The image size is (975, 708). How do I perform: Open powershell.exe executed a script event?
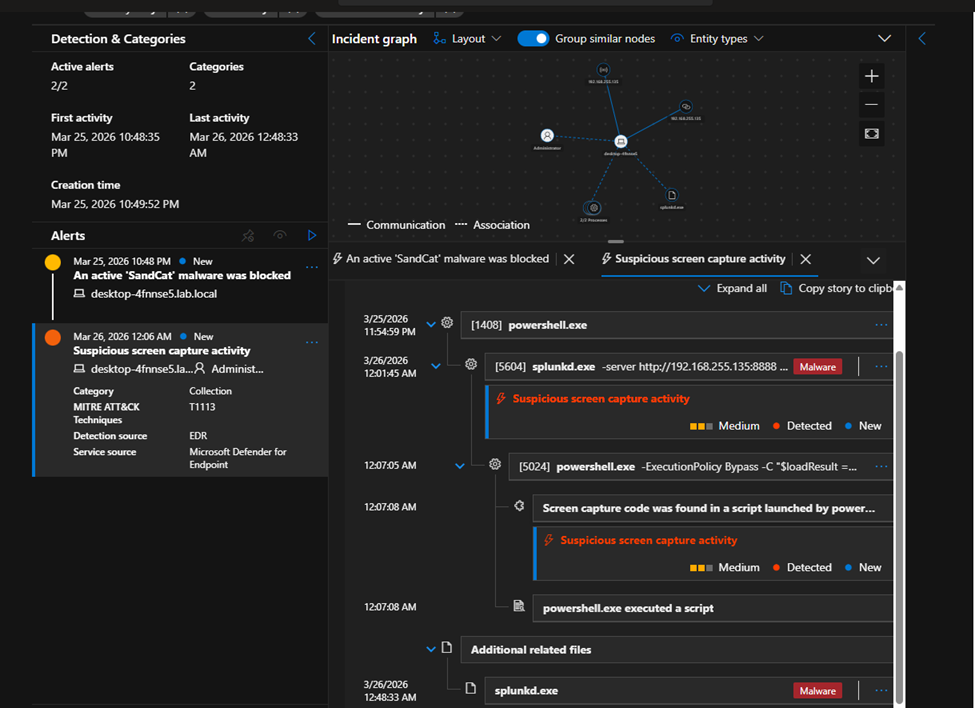tap(713, 608)
